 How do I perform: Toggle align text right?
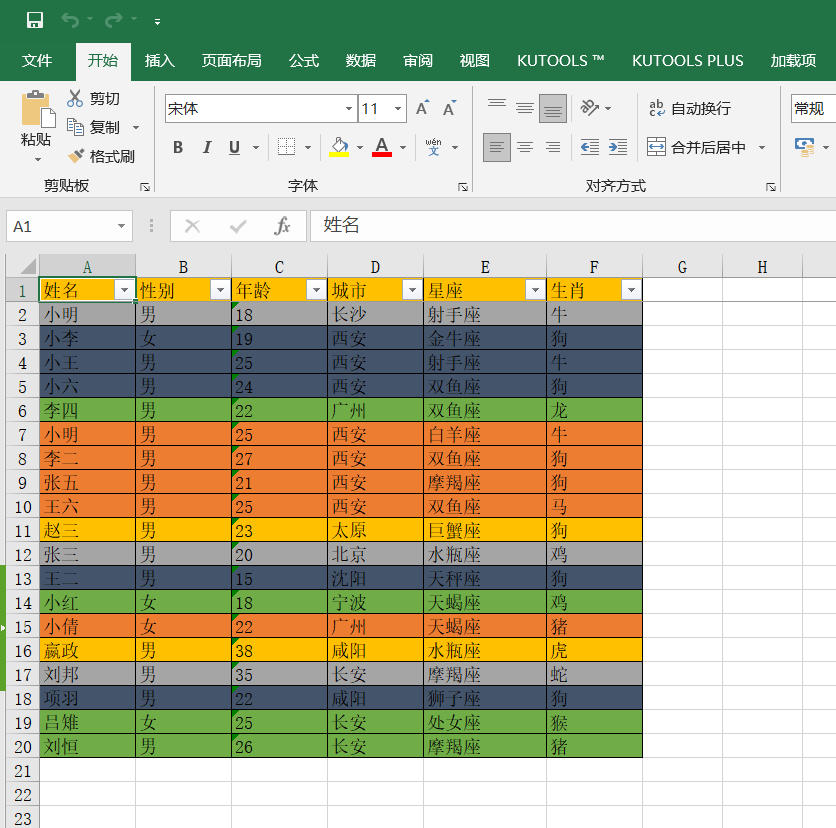click(553, 147)
